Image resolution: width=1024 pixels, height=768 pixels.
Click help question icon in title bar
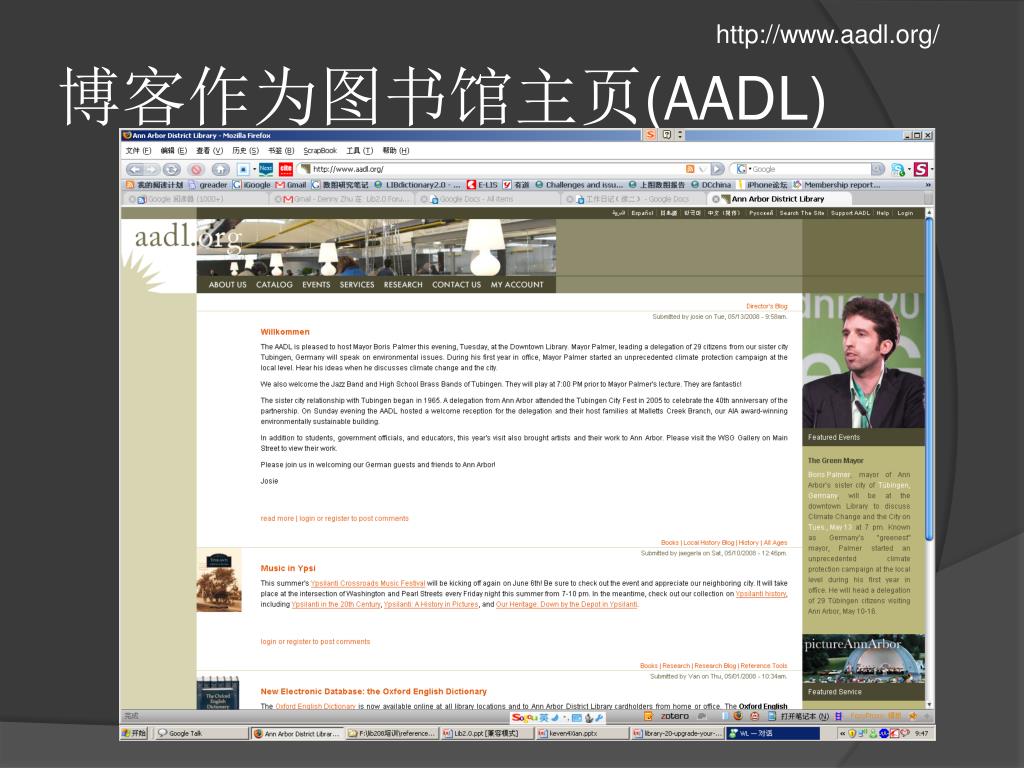667,135
